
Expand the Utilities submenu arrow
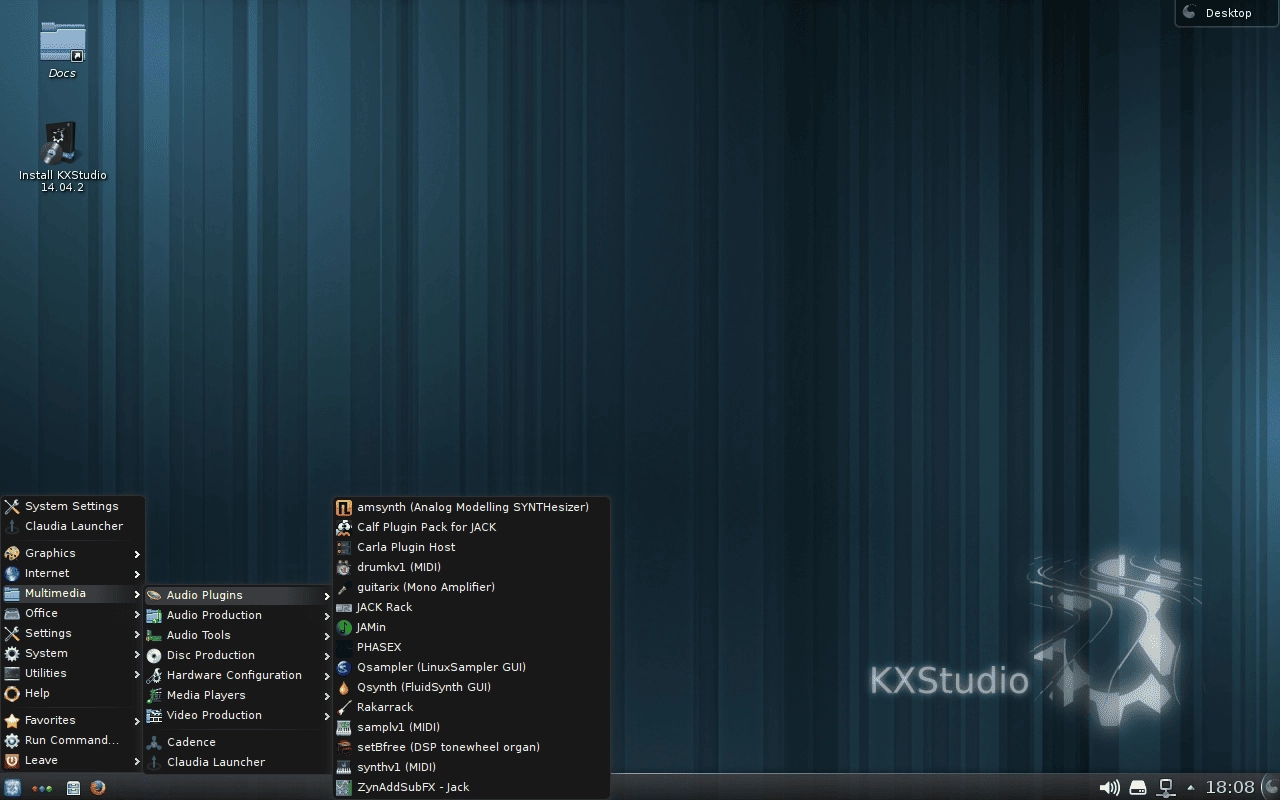pos(137,674)
